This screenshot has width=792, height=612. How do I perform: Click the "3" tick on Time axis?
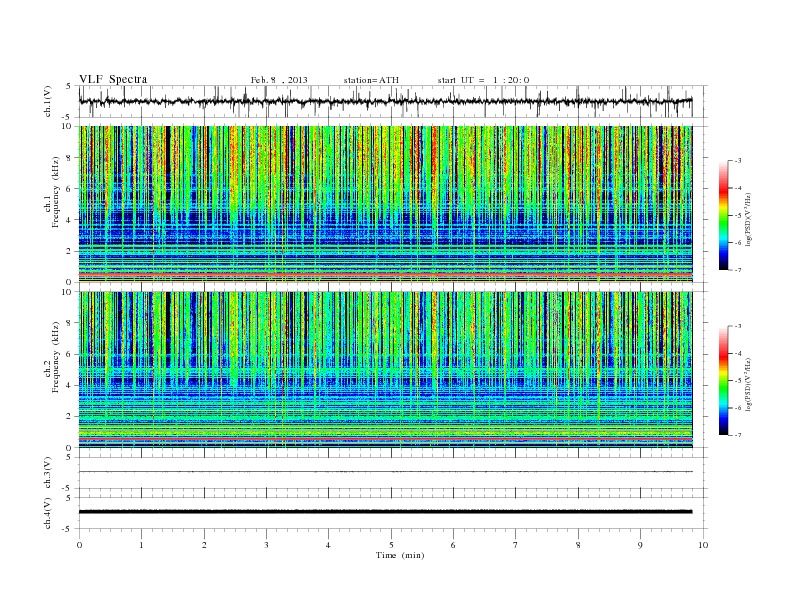pyautogui.click(x=266, y=545)
